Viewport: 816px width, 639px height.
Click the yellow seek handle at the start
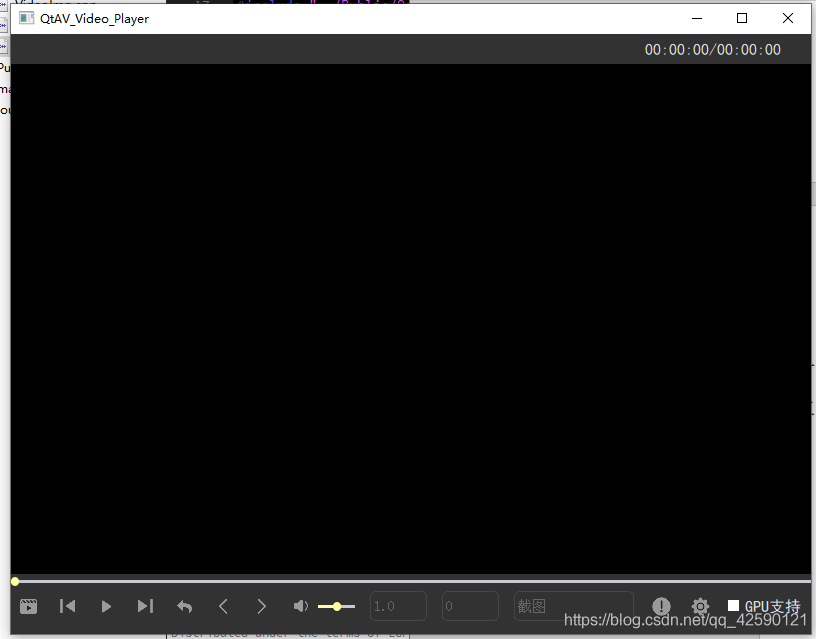(x=15, y=581)
